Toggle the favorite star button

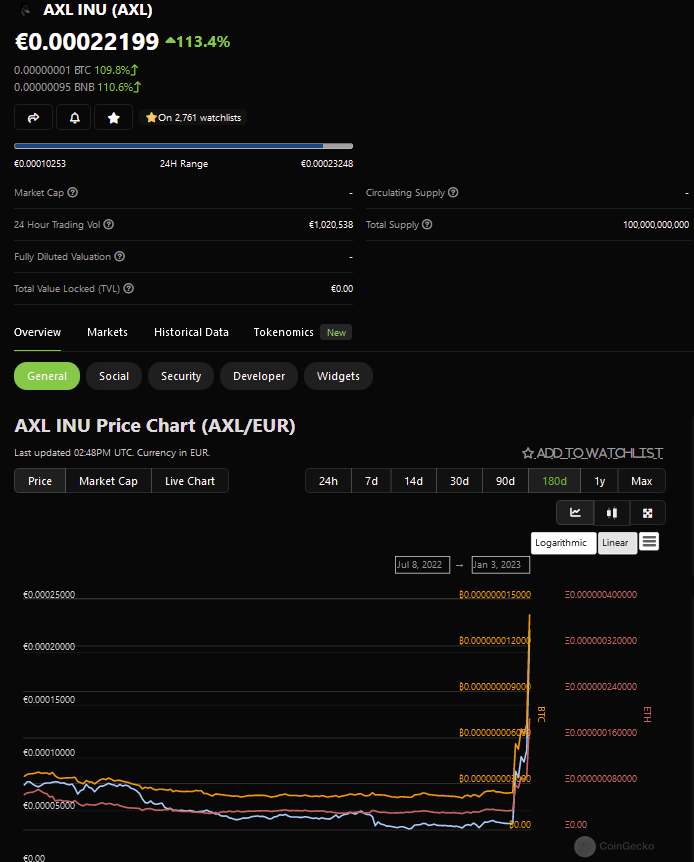[x=113, y=117]
